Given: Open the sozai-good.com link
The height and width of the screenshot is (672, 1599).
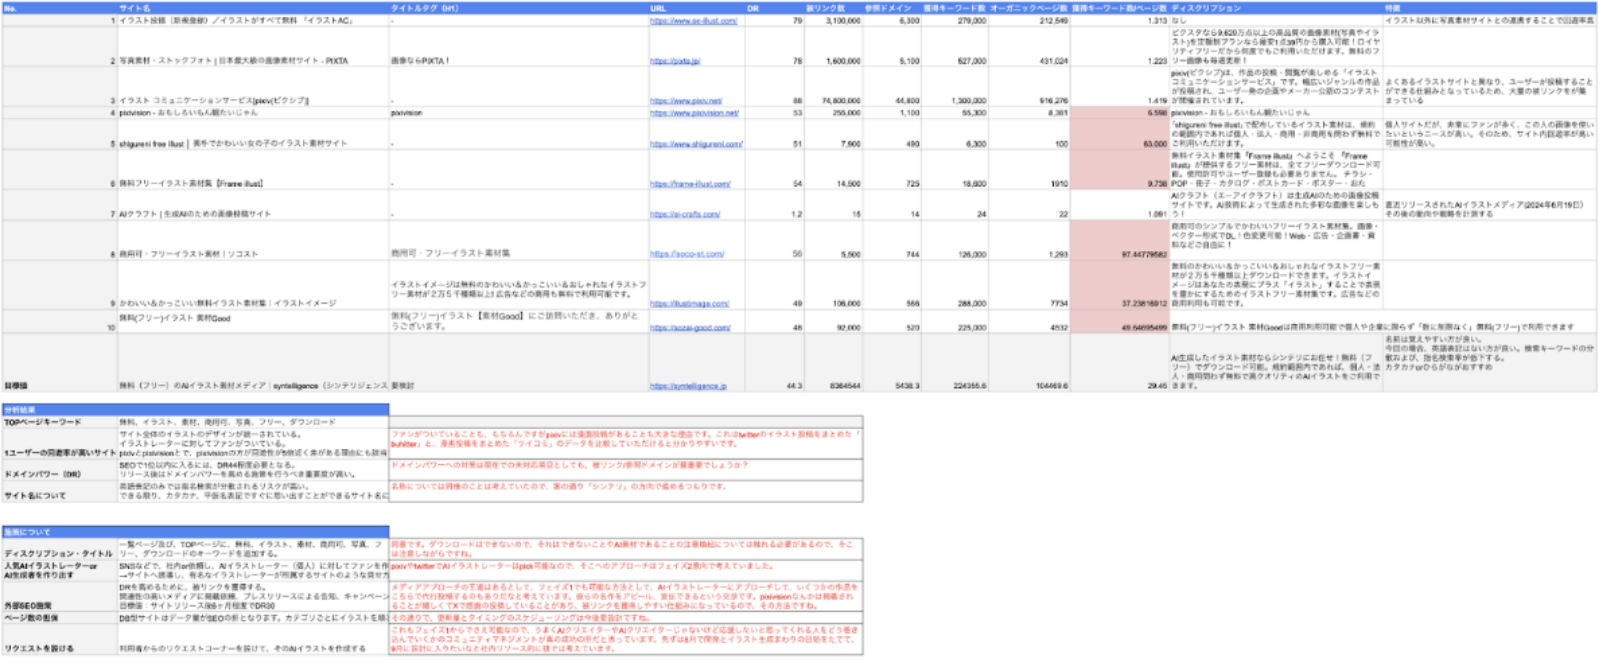Looking at the screenshot, I should tap(690, 327).
